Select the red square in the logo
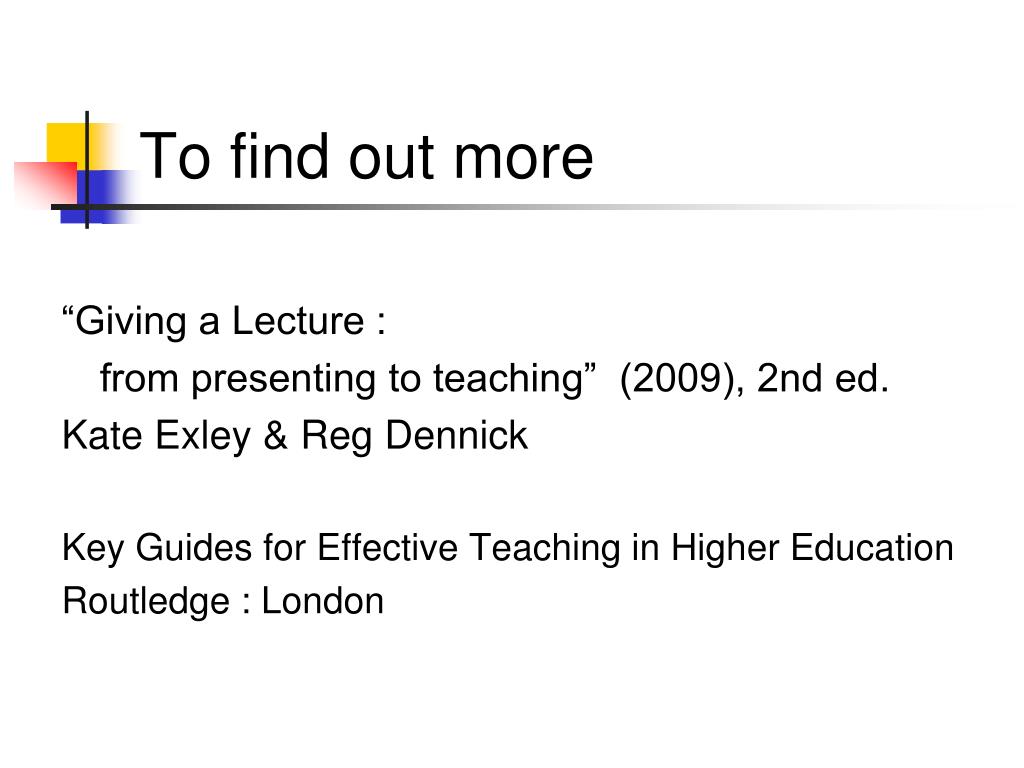 coord(46,182)
